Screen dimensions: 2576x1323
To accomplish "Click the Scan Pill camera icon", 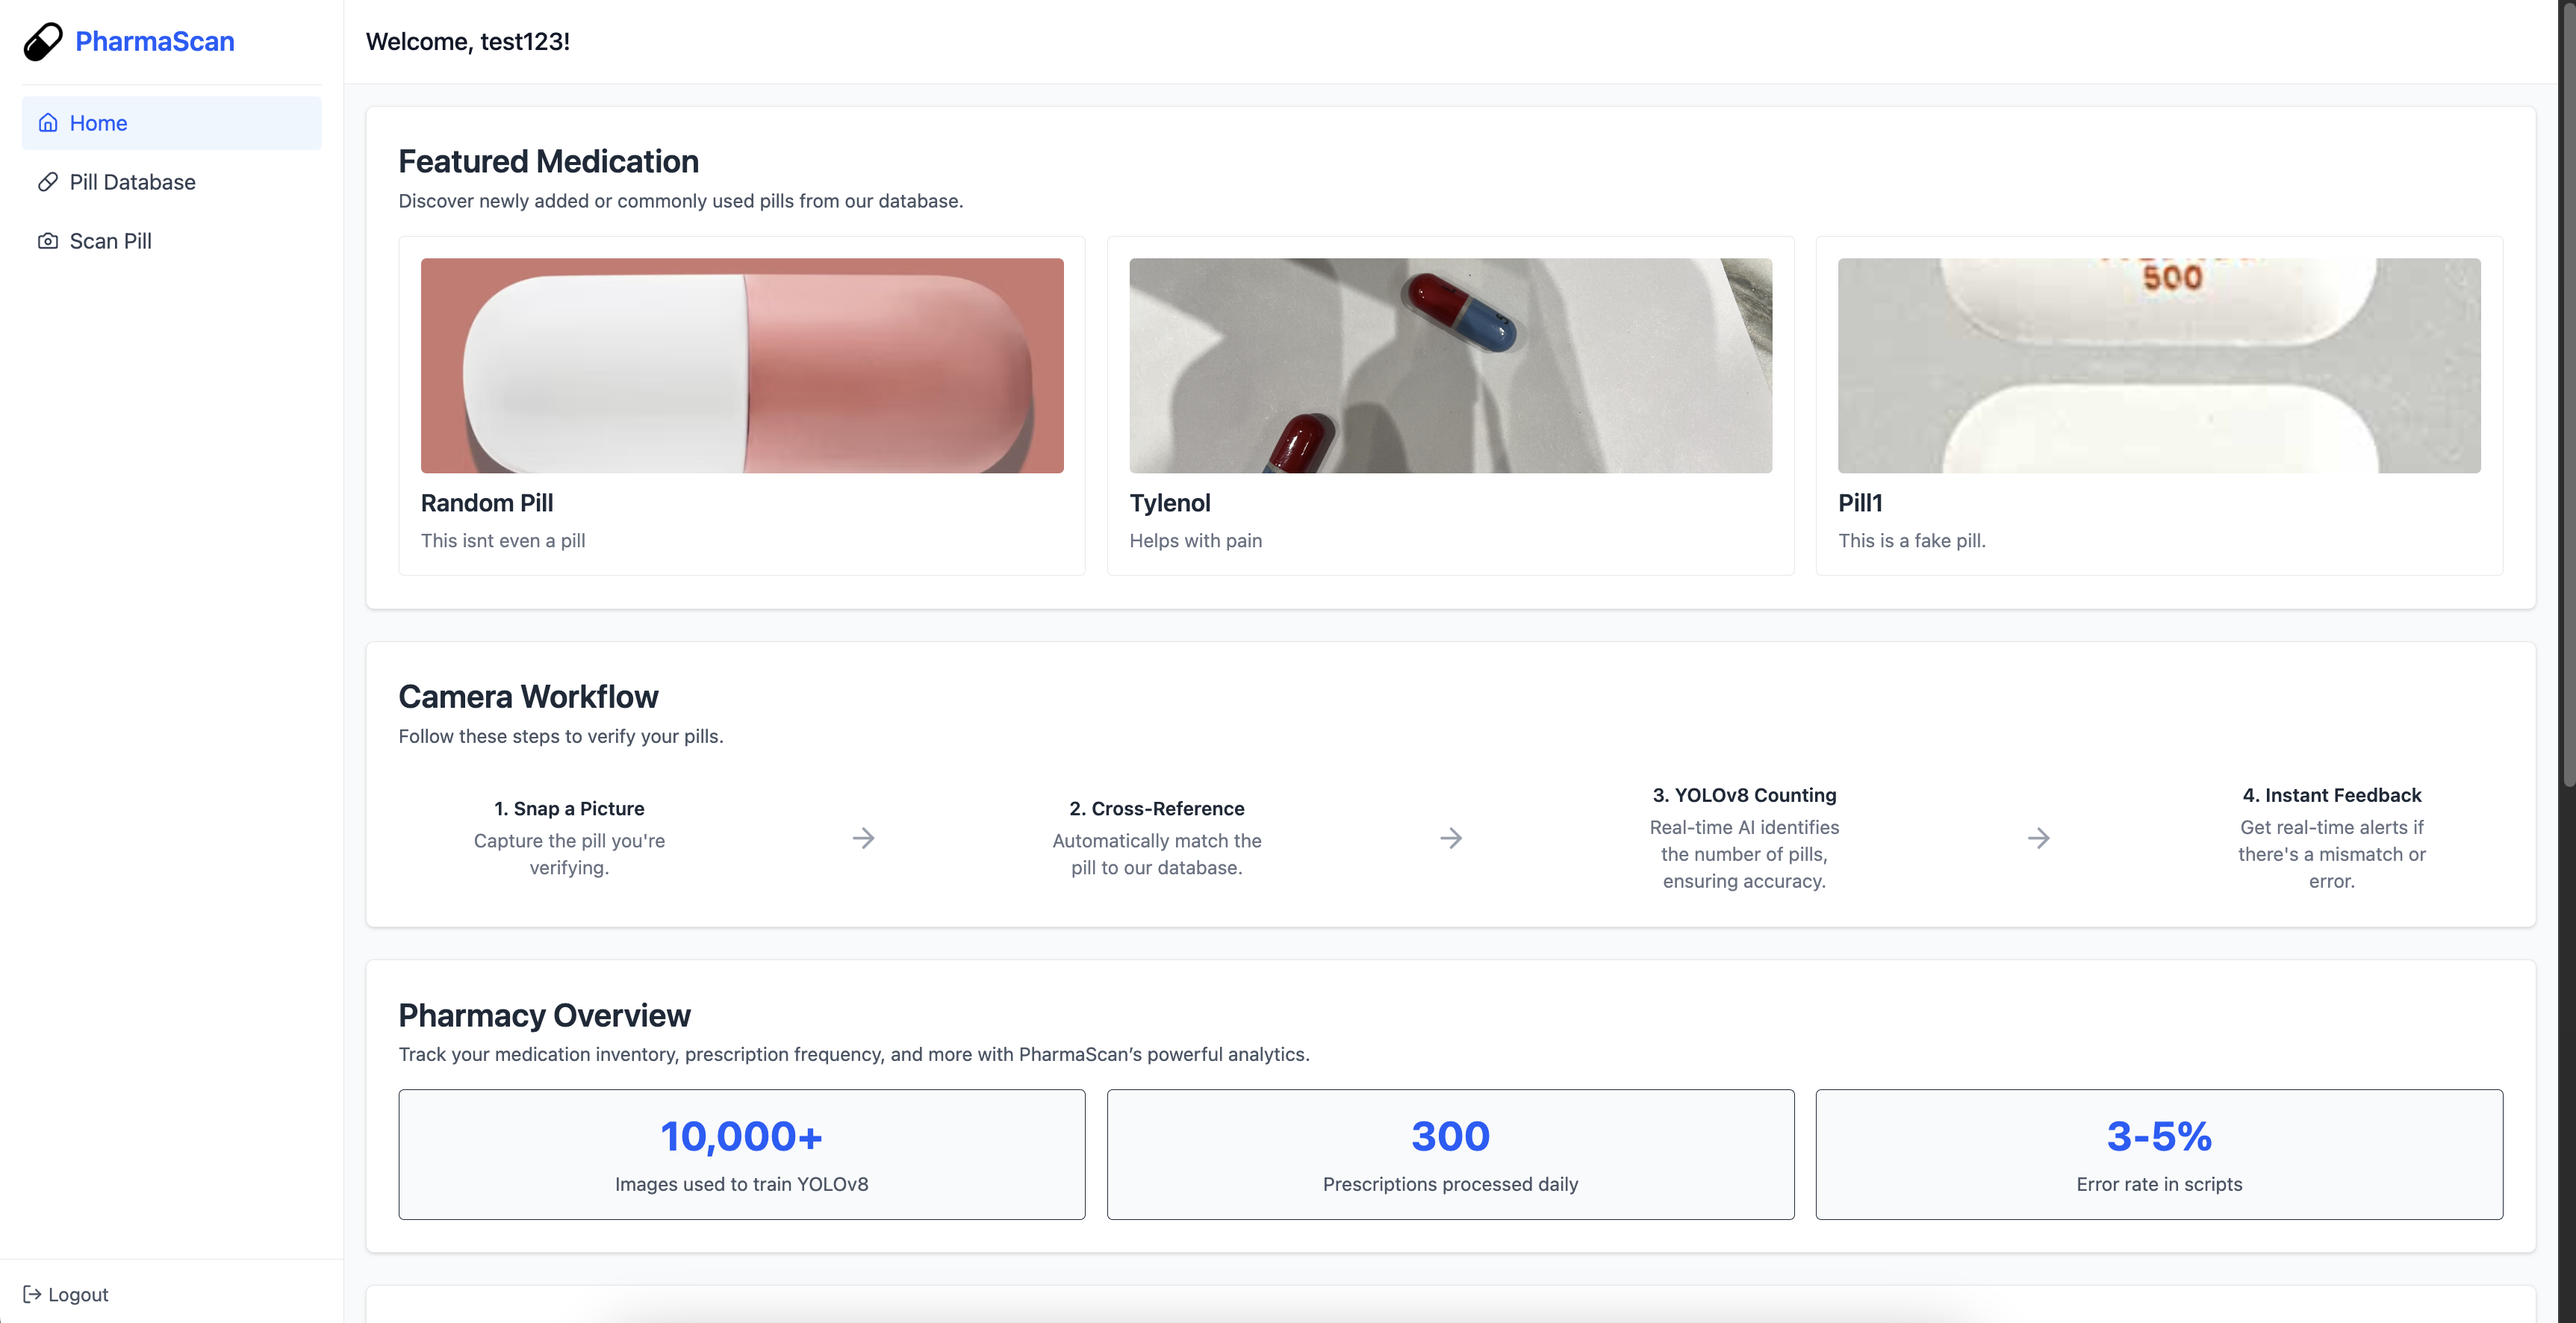I will click(48, 241).
